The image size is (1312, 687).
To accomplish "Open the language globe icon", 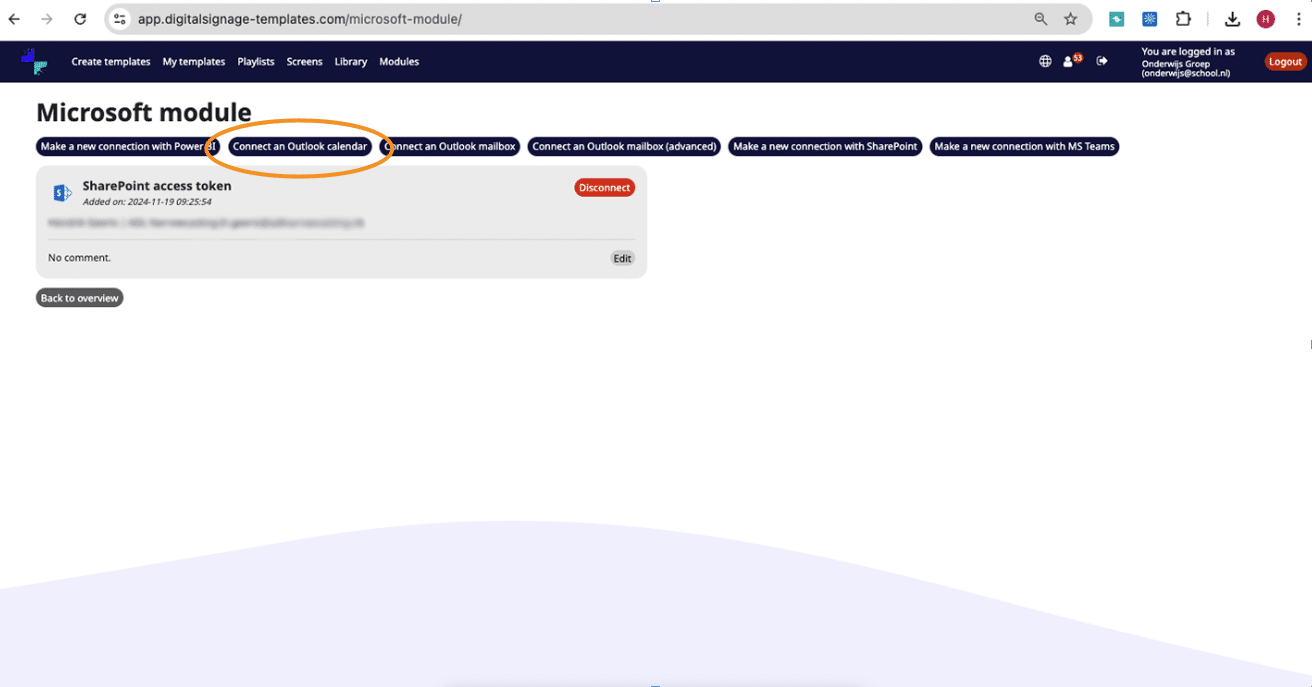I will [x=1045, y=61].
